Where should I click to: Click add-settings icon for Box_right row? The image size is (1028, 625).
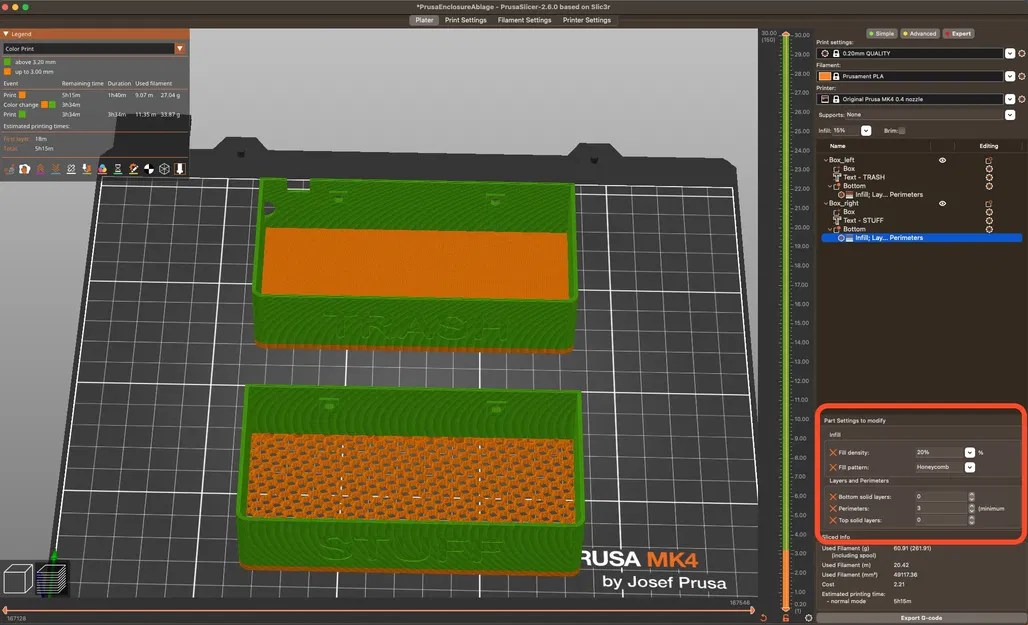pyautogui.click(x=989, y=203)
